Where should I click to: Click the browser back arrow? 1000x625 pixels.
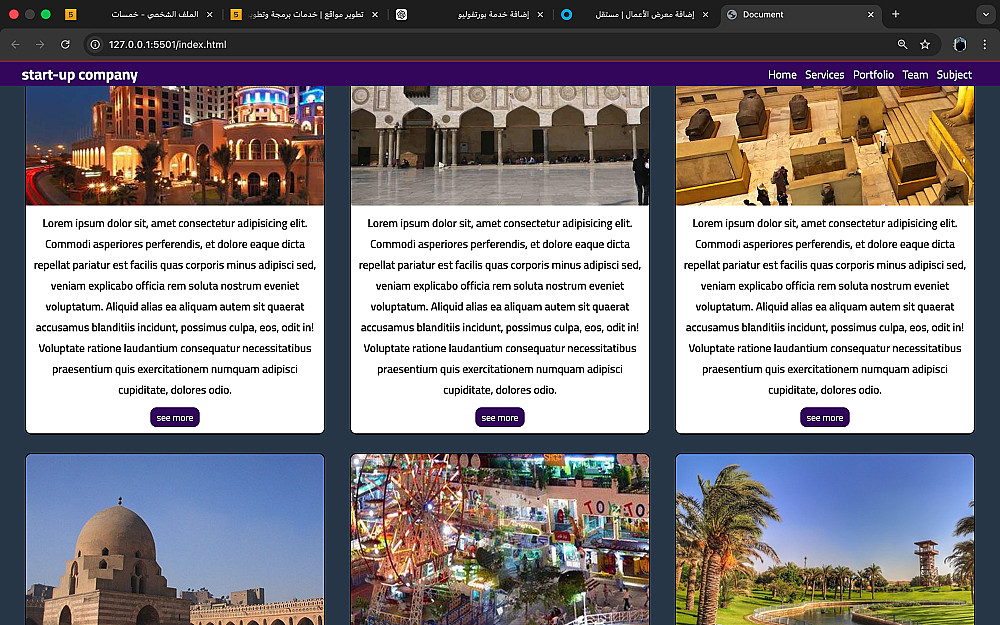[x=15, y=45]
